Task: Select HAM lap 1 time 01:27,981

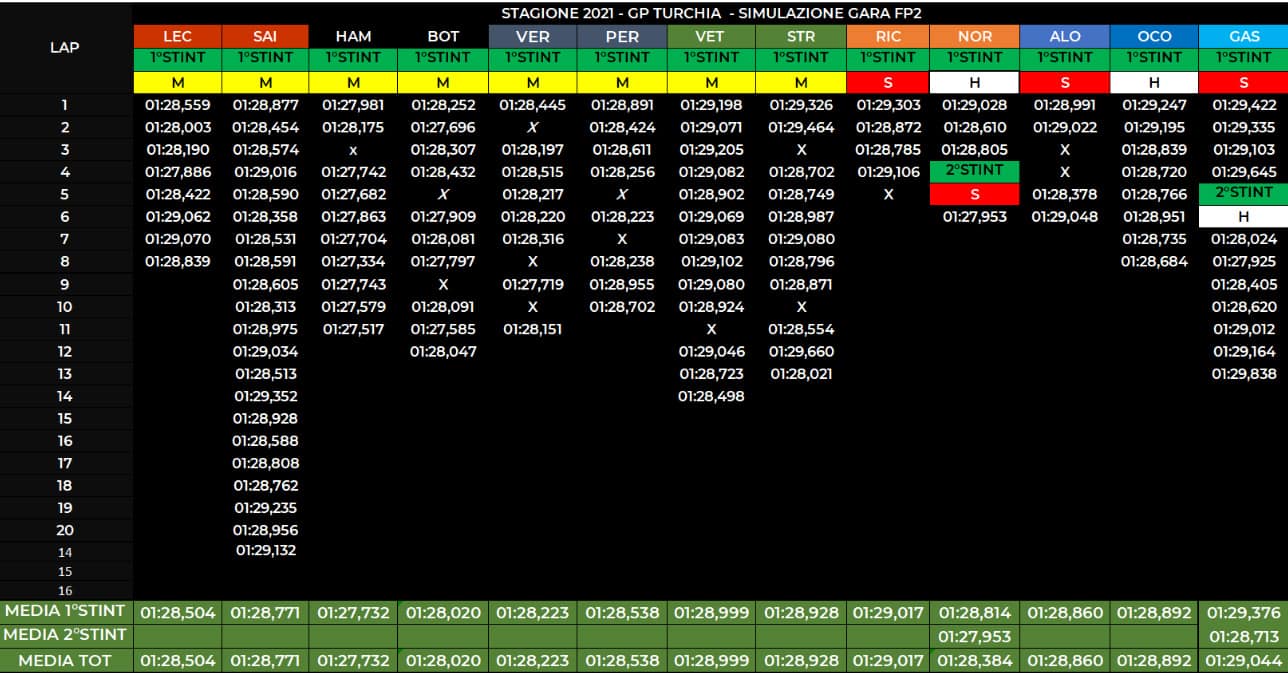Action: [x=353, y=105]
